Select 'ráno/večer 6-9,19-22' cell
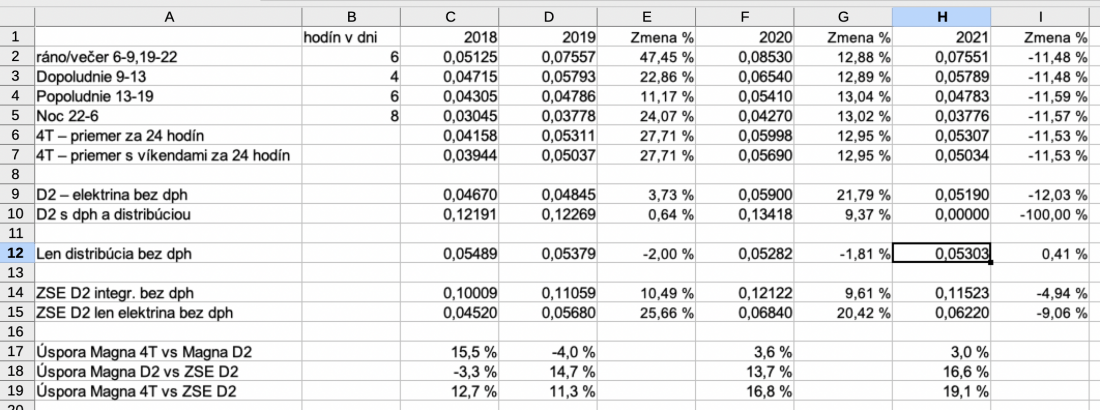The height and width of the screenshot is (410, 1100). pyautogui.click(x=168, y=57)
